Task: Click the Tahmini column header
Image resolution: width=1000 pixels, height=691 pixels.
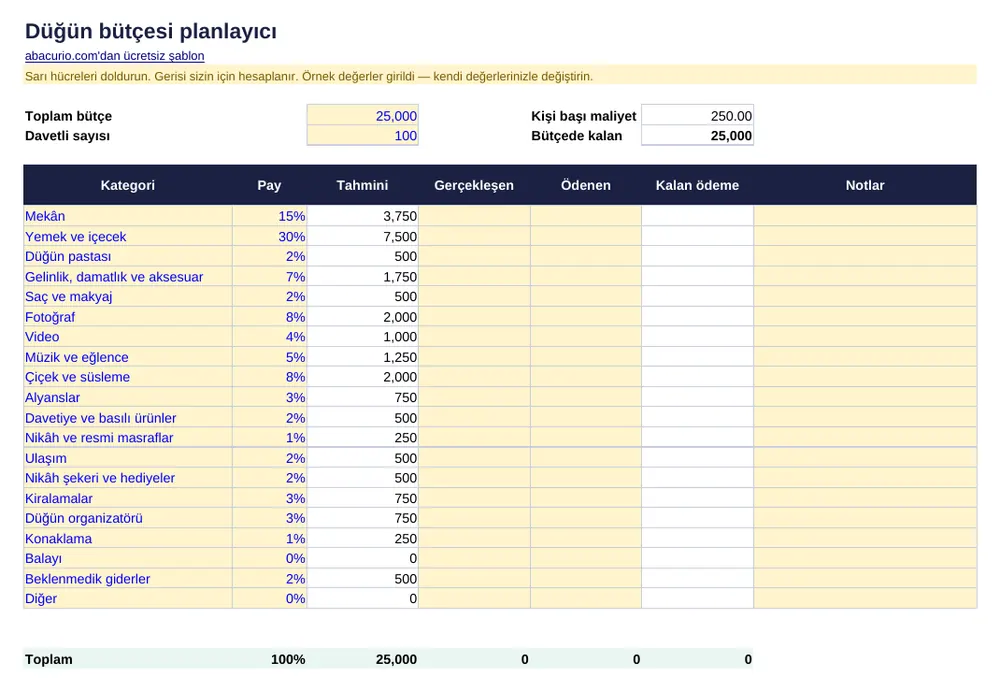Action: pyautogui.click(x=362, y=185)
